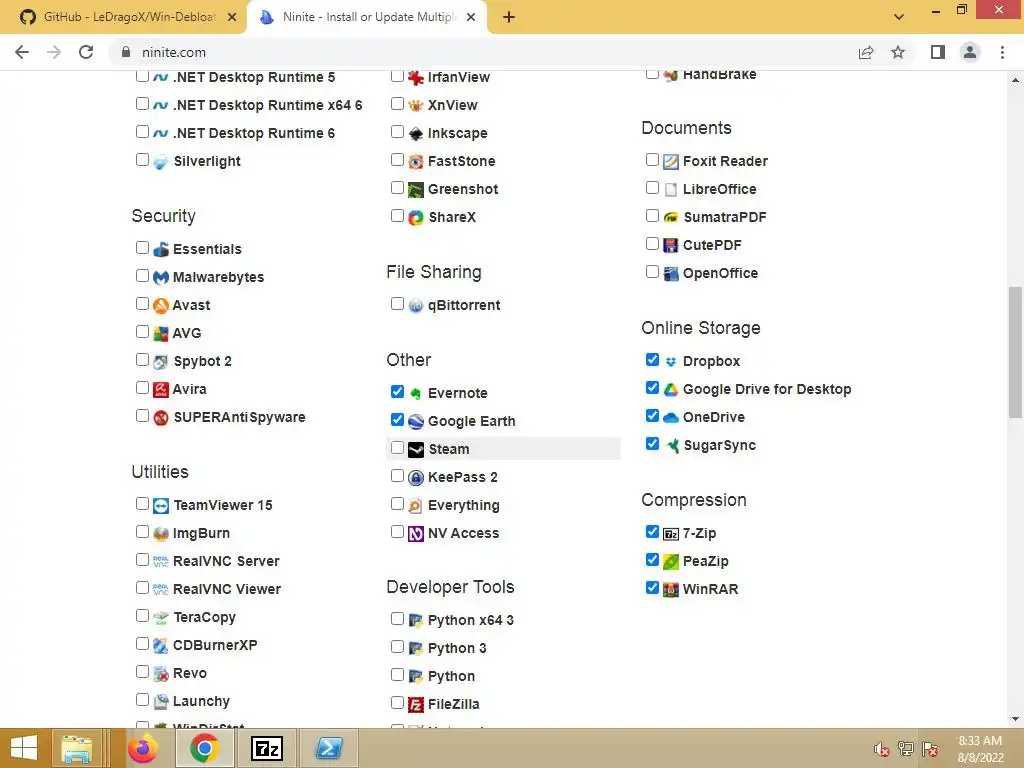Uncheck the WinRAR checkbox

tap(652, 588)
